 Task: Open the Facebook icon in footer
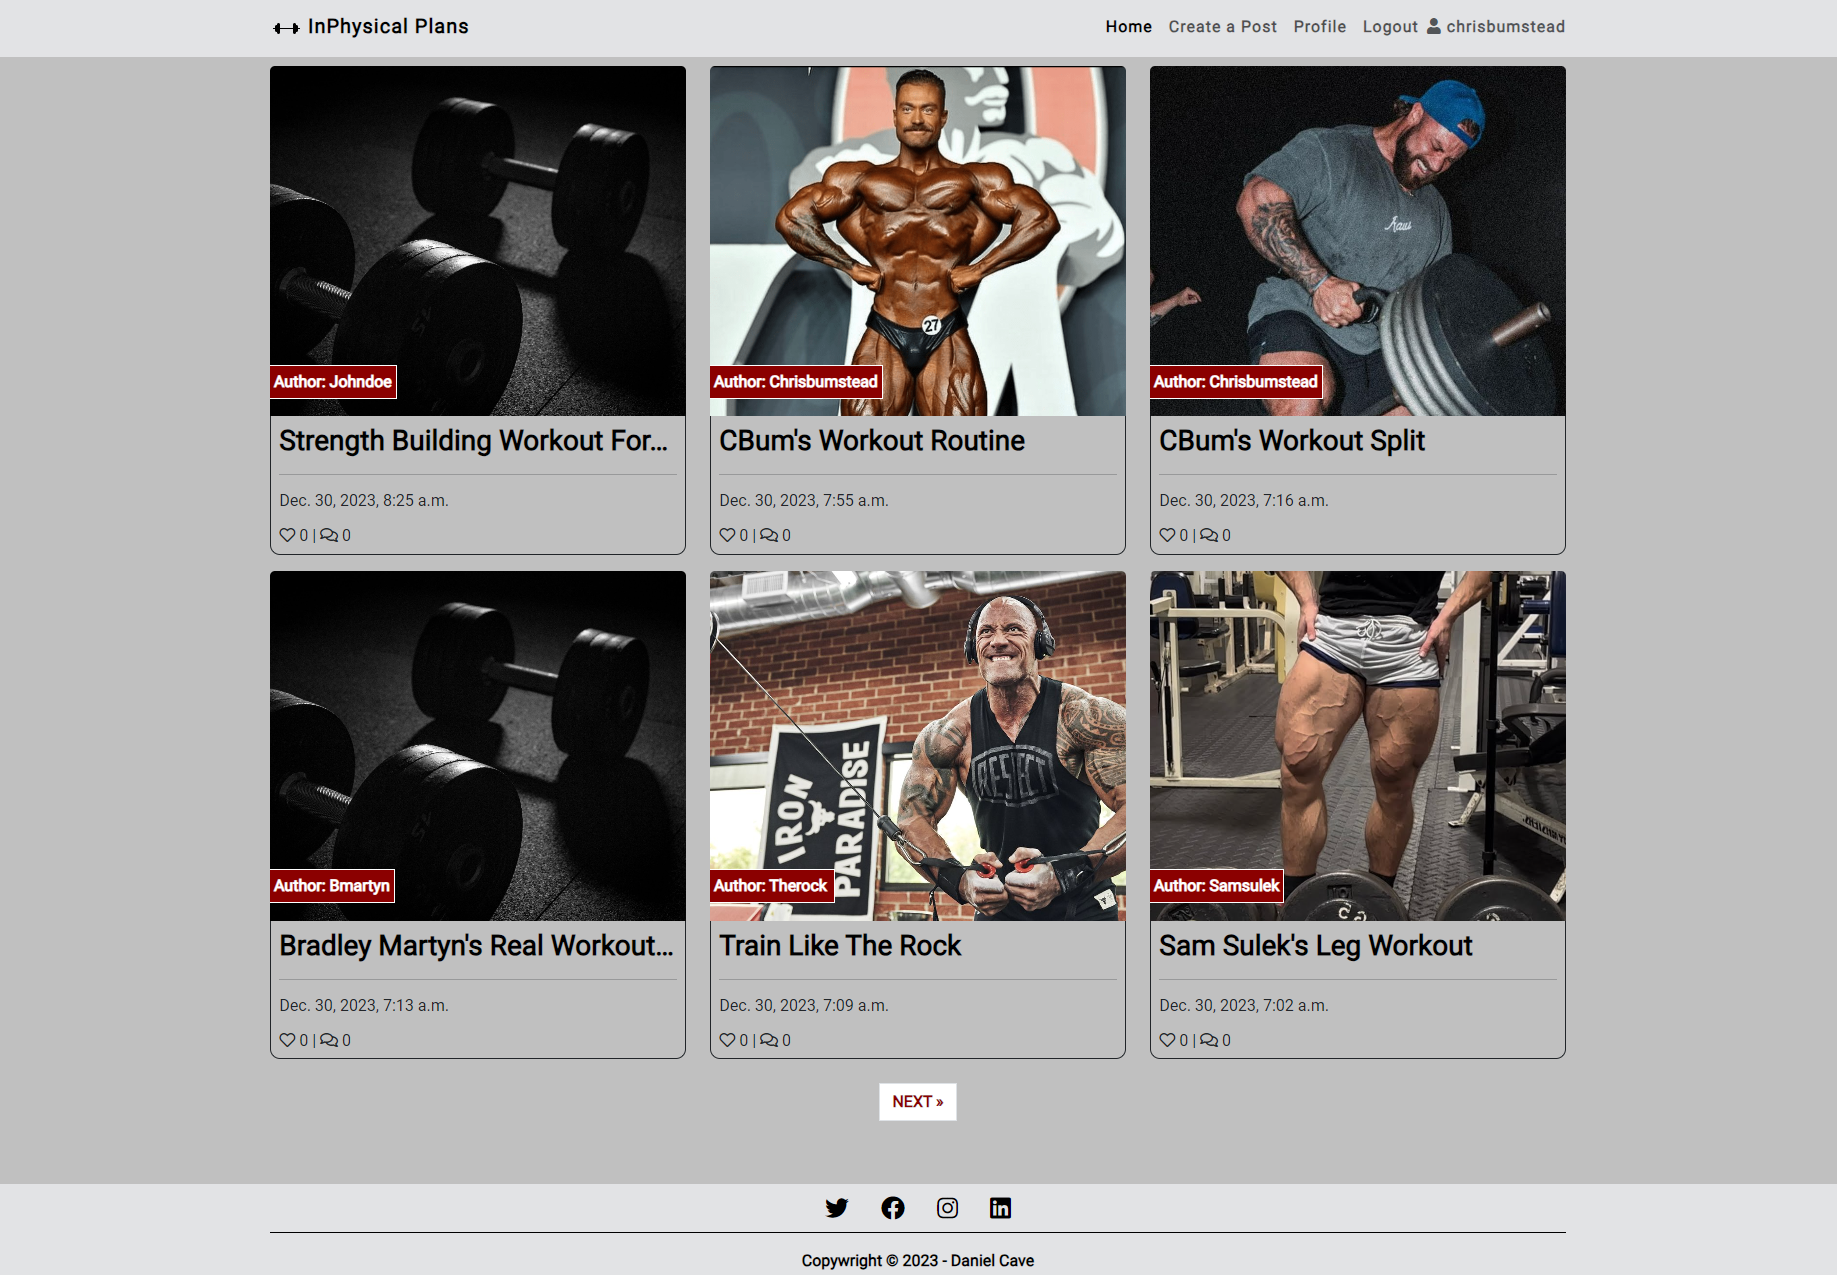(x=892, y=1208)
